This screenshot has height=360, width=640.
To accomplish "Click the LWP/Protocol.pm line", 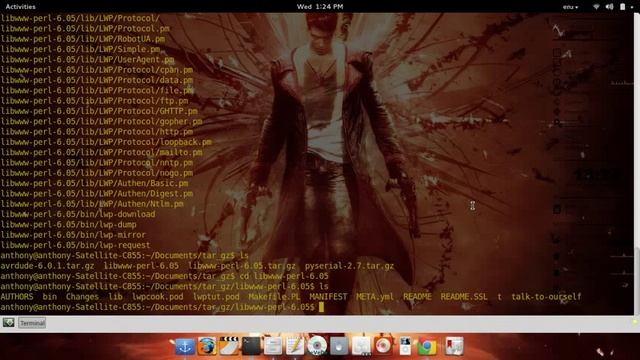I will (85, 29).
